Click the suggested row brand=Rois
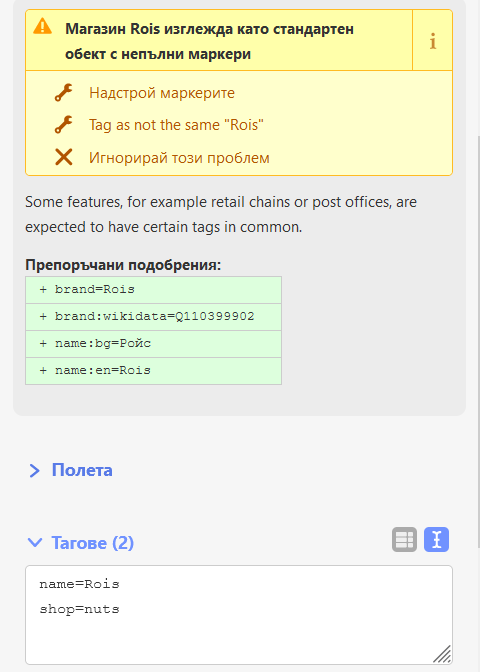Viewport: 480px width, 672px height. pos(153,290)
